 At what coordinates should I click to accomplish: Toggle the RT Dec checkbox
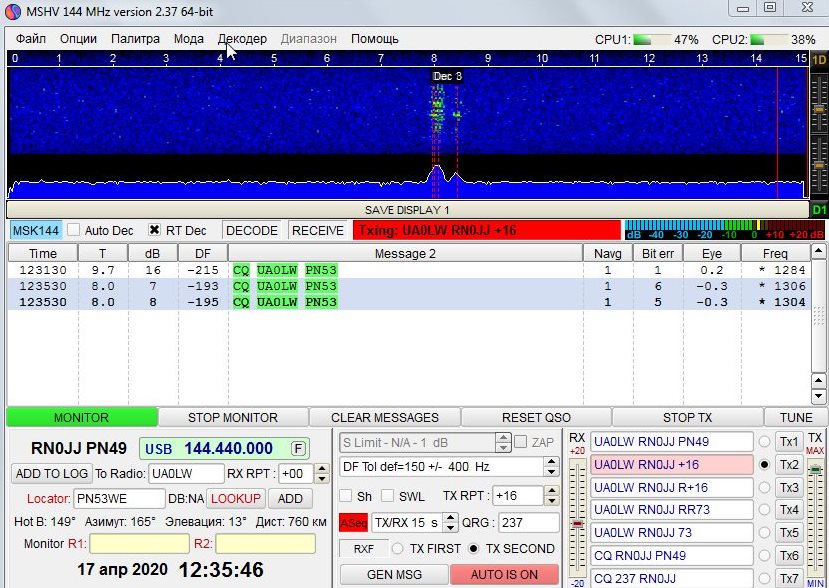click(154, 230)
